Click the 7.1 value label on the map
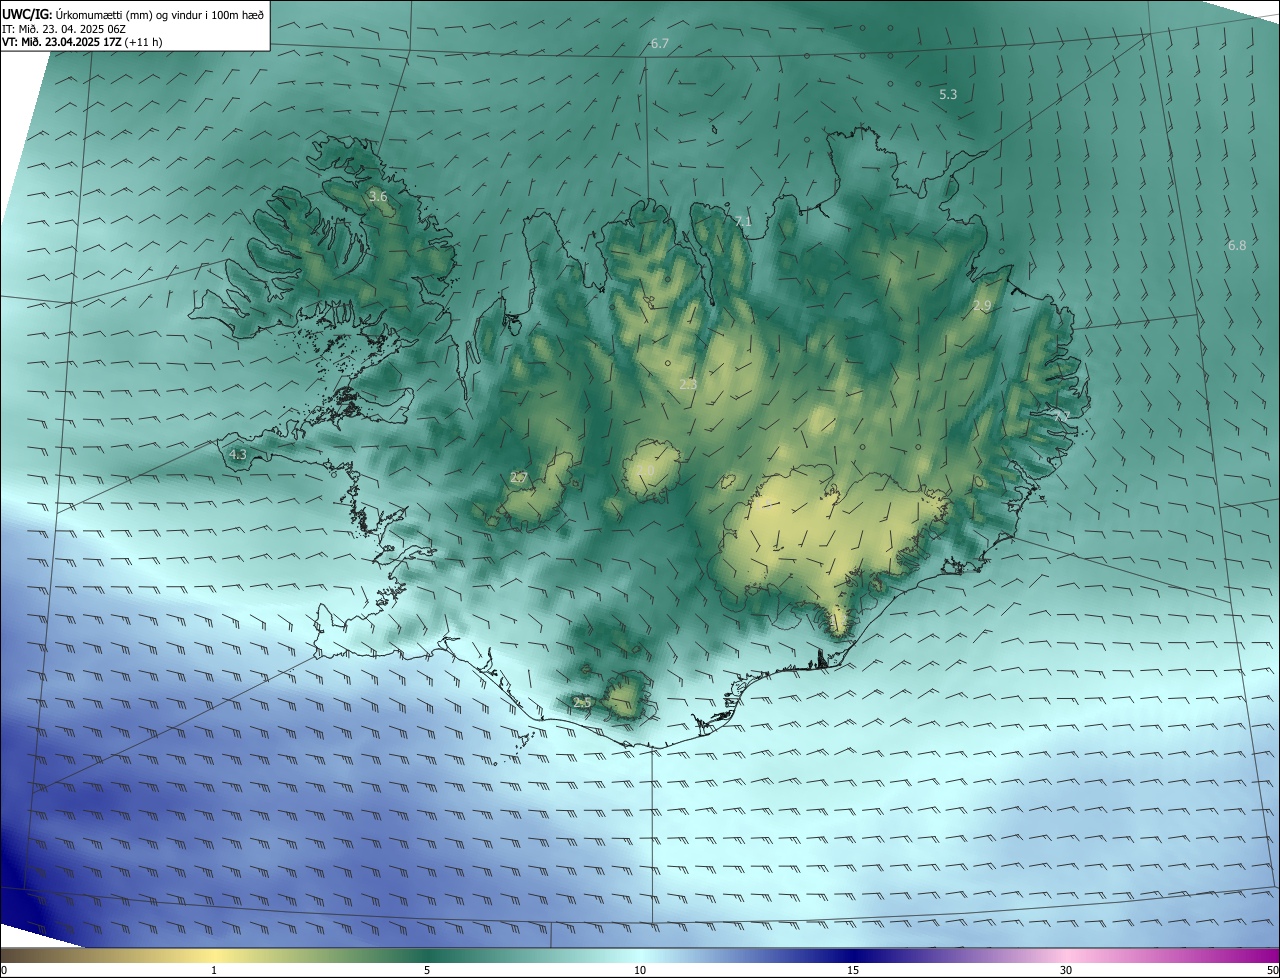 pos(742,222)
